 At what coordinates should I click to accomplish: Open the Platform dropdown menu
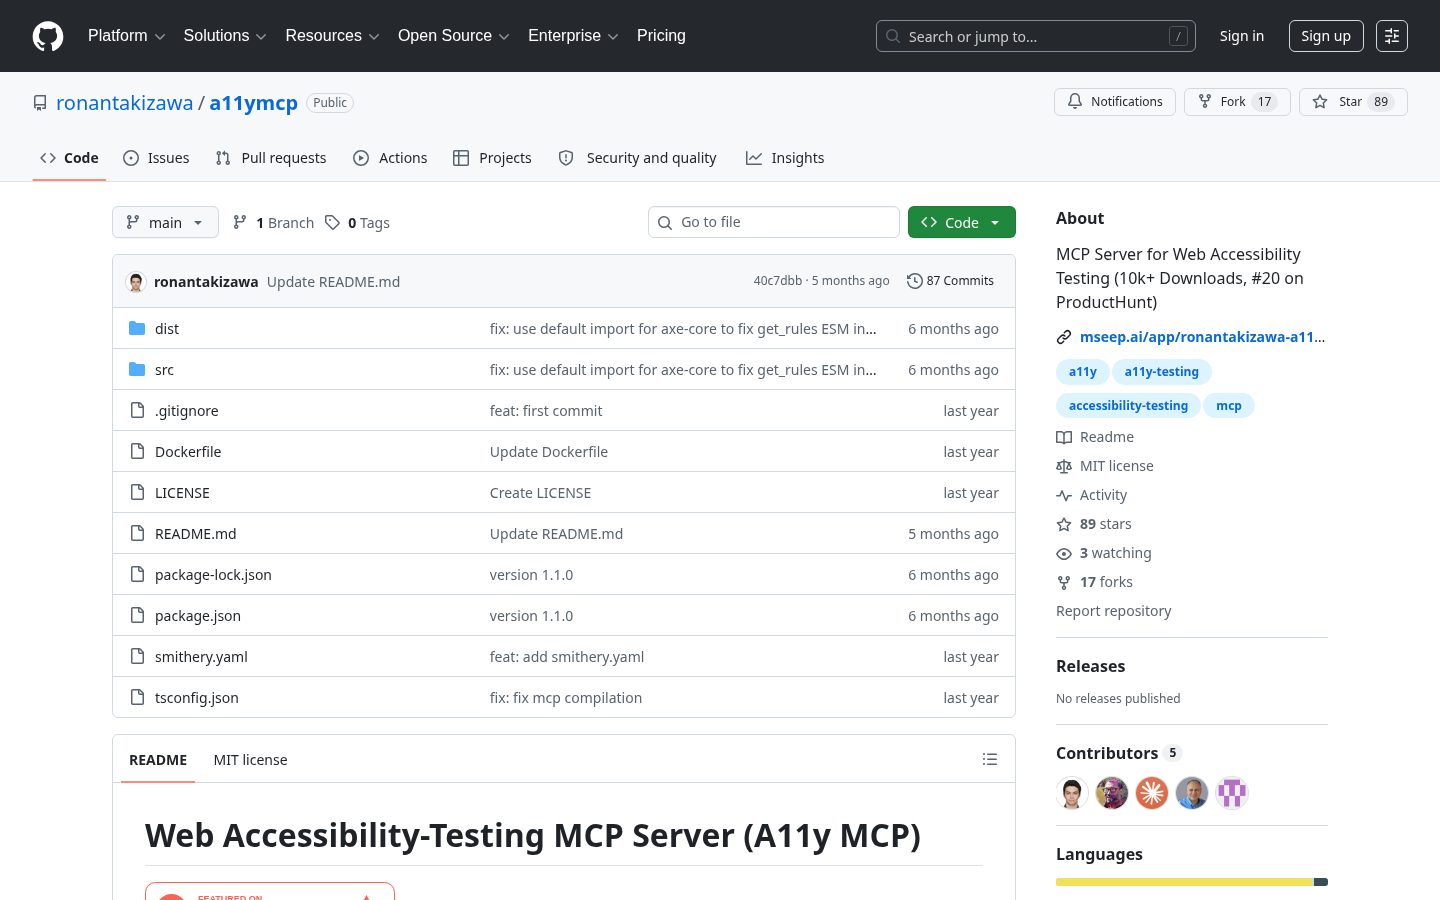tap(126, 36)
